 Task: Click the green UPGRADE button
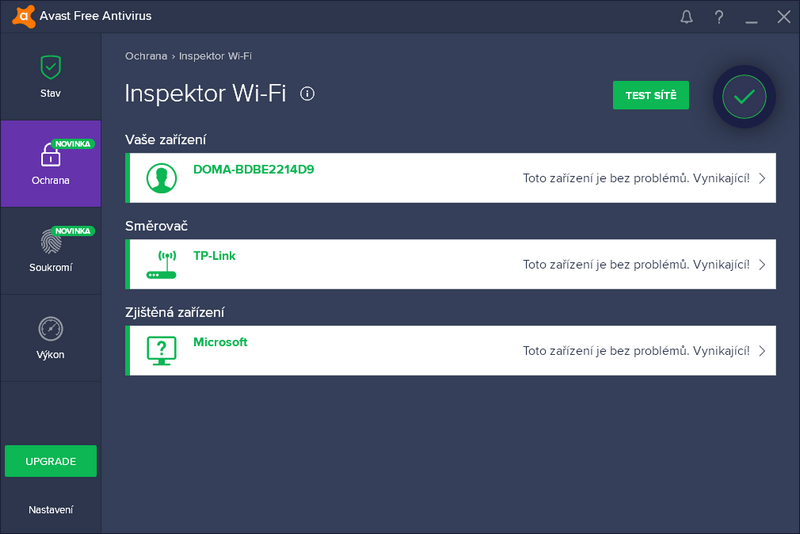(51, 461)
